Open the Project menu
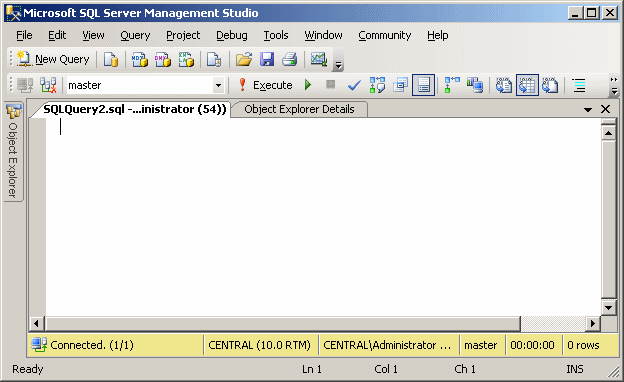The image size is (624, 382). (x=183, y=35)
